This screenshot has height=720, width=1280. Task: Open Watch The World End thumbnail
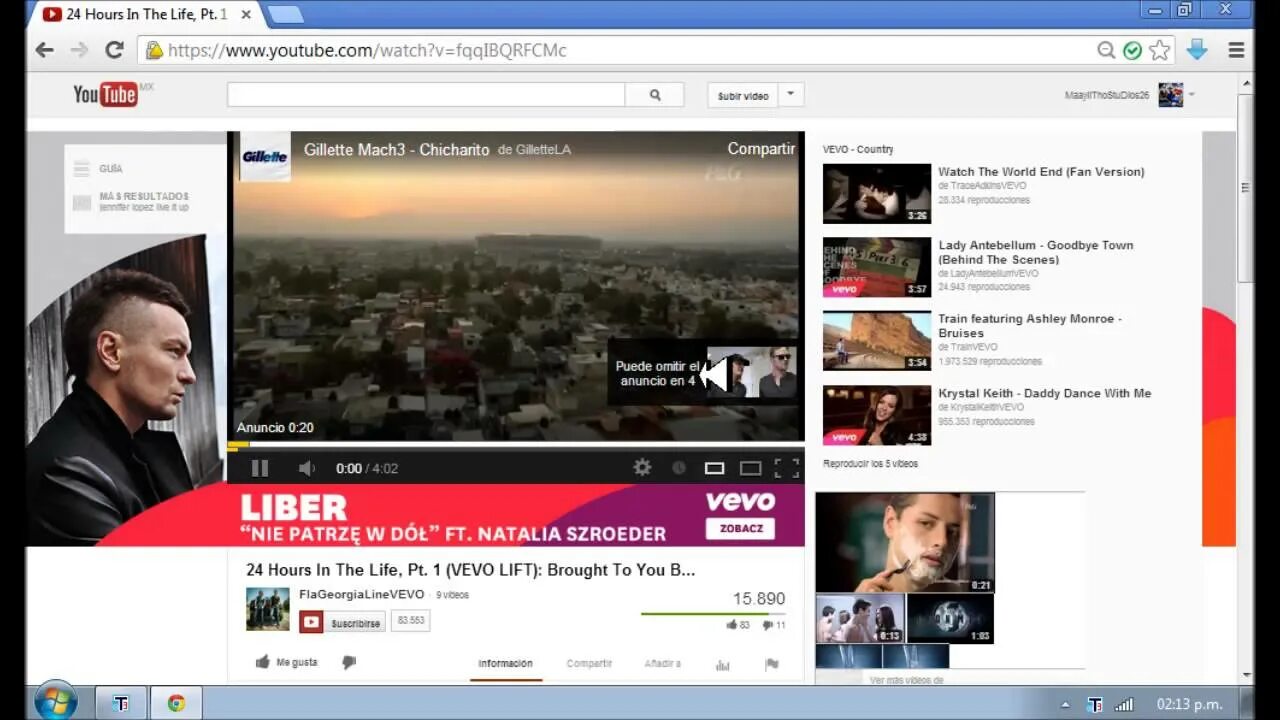pyautogui.click(x=877, y=194)
